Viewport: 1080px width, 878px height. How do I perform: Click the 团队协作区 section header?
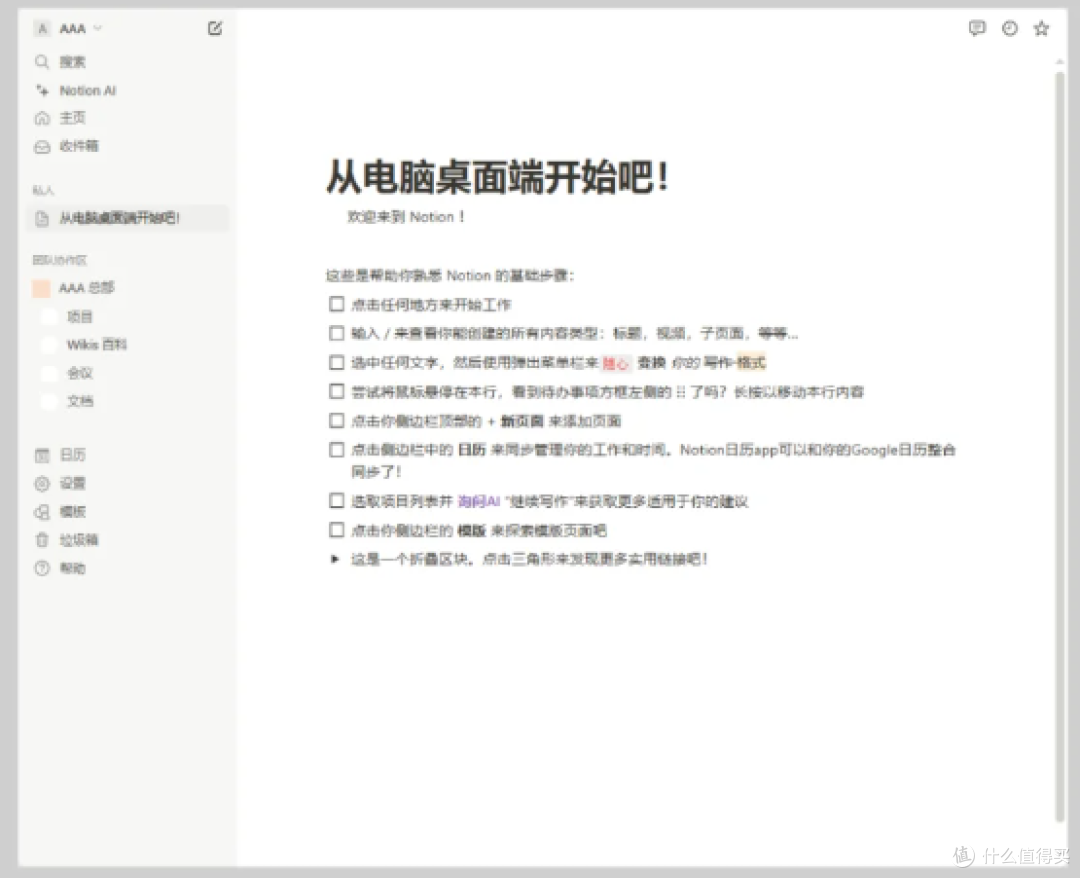(60, 260)
